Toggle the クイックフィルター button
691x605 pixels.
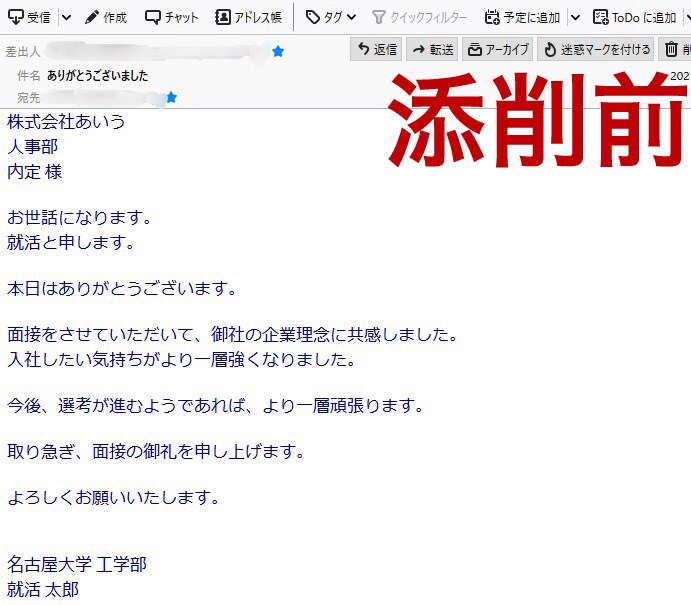click(x=419, y=18)
